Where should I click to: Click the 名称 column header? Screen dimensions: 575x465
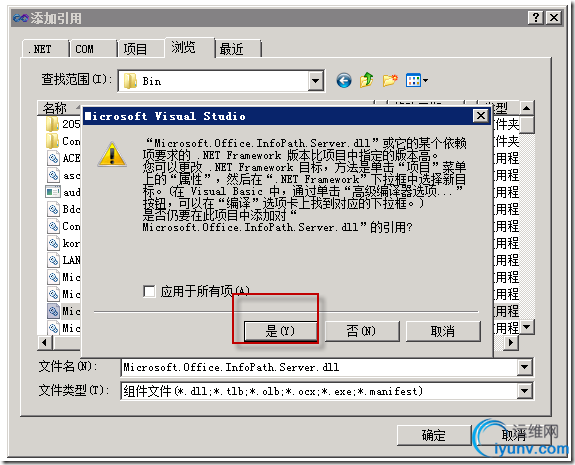(59, 108)
